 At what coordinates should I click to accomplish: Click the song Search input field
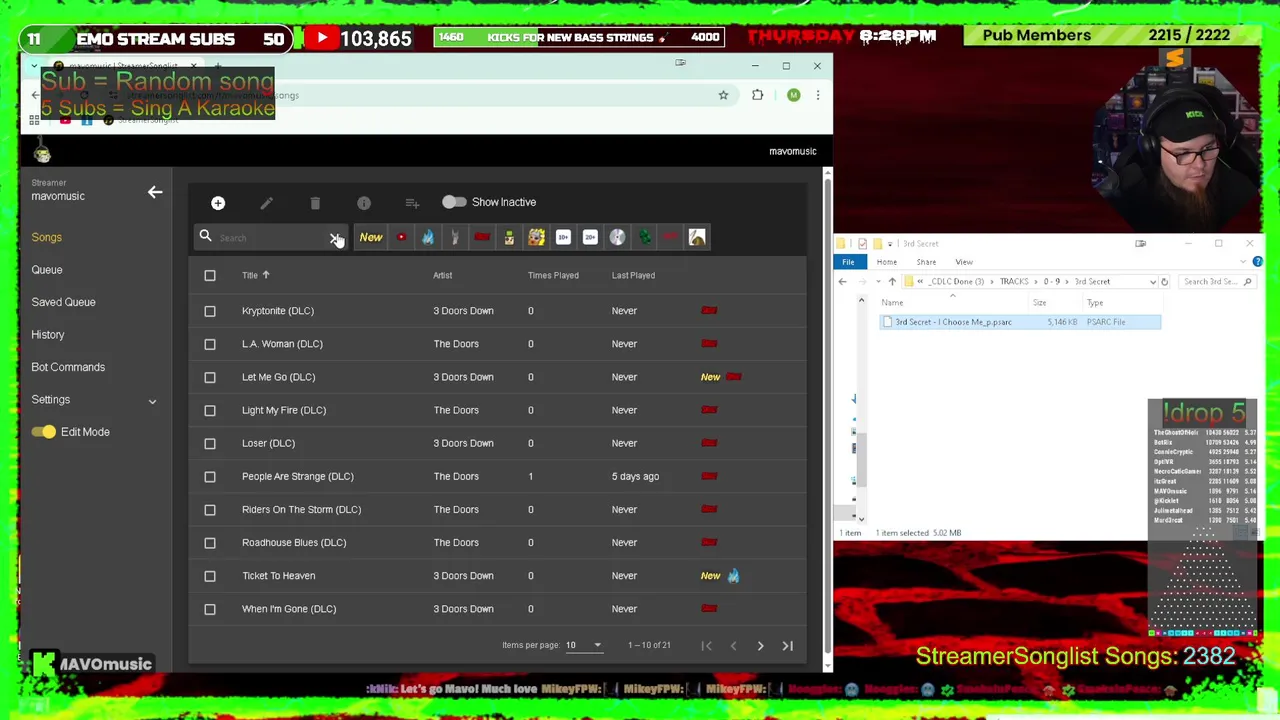click(x=270, y=238)
